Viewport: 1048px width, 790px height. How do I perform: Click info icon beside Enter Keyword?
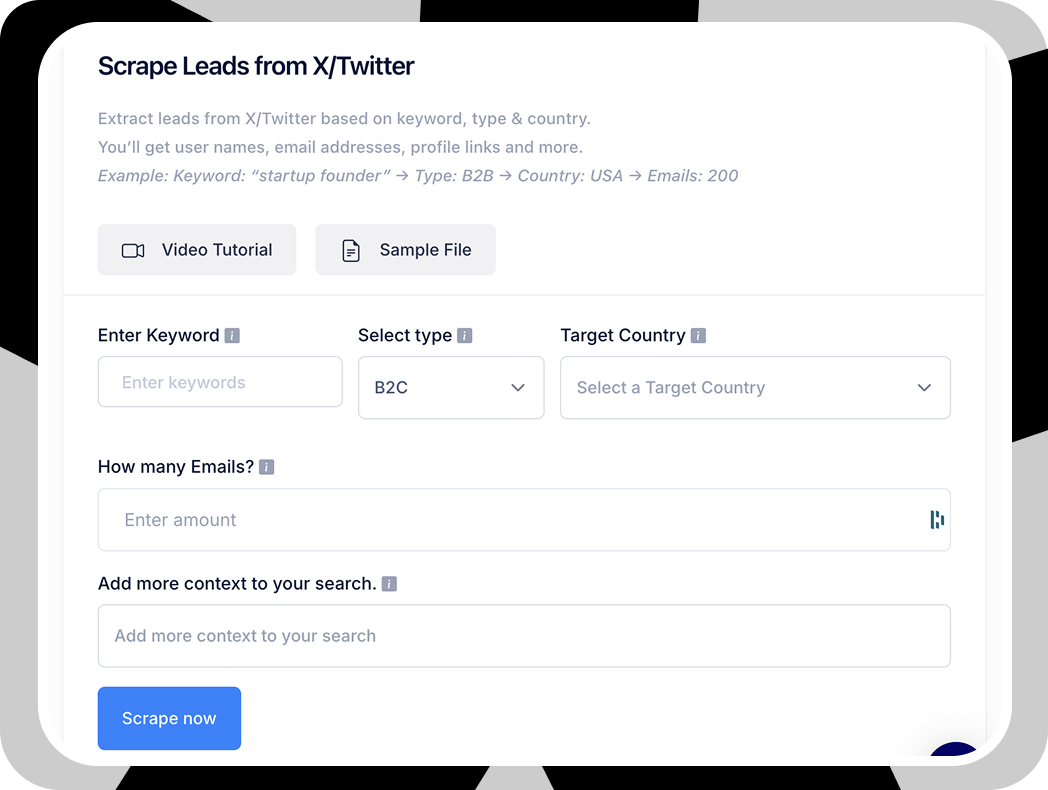(x=232, y=336)
